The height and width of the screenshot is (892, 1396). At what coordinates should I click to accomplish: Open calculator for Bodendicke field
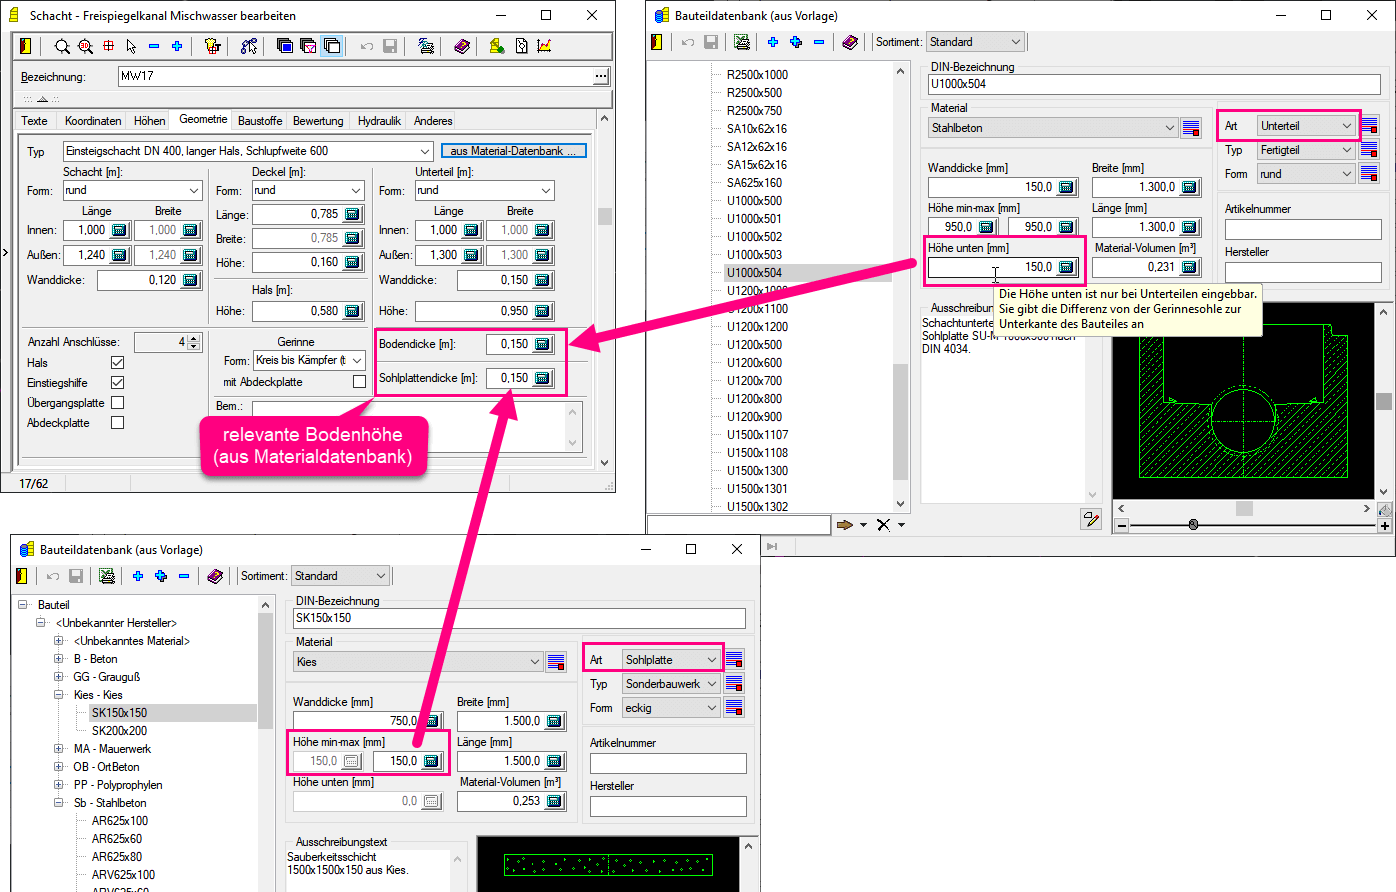(x=541, y=344)
